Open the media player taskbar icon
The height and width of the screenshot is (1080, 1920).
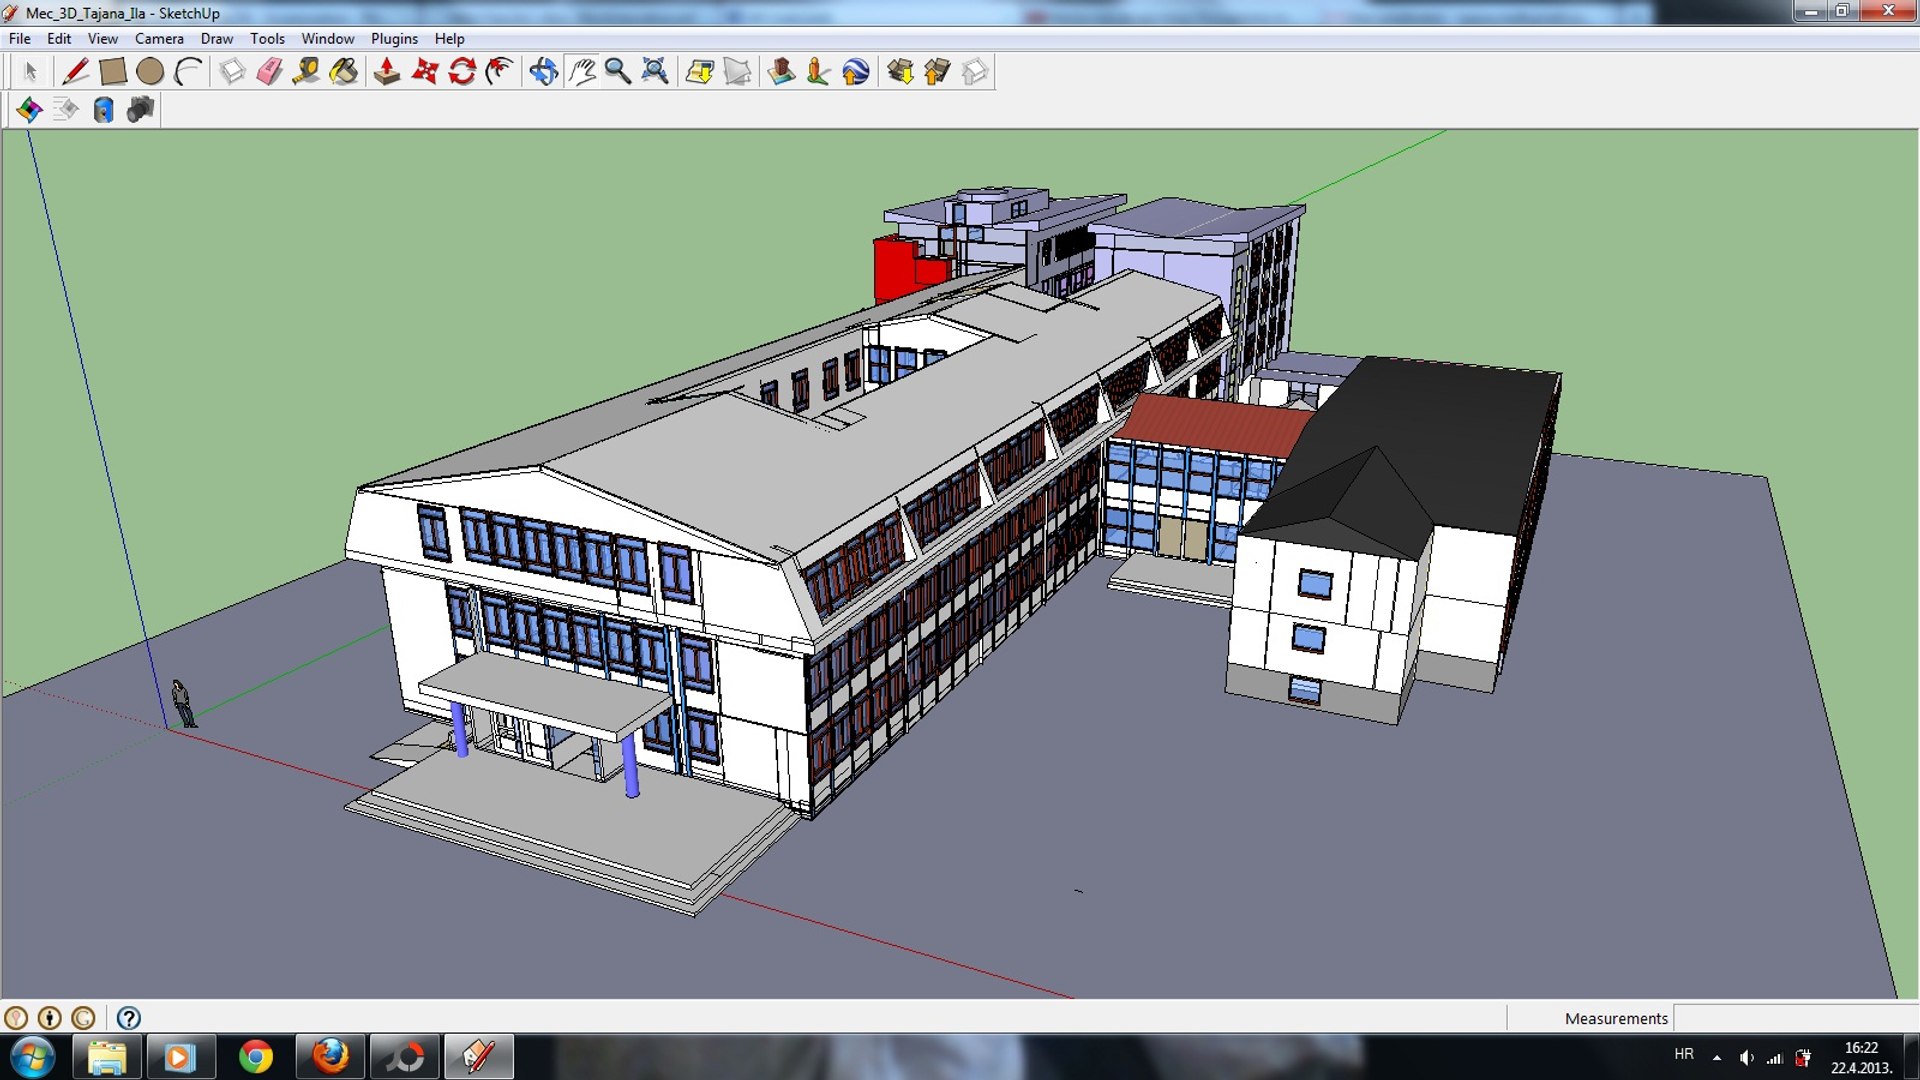coord(180,1057)
